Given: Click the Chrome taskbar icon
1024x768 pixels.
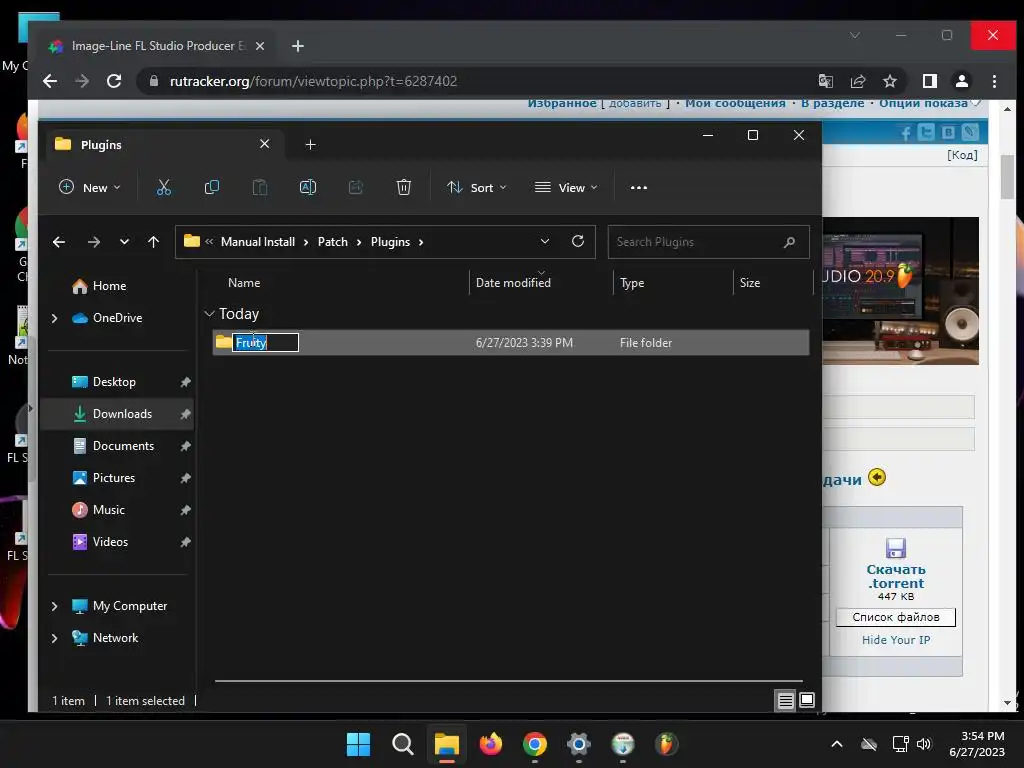Looking at the screenshot, I should click(x=535, y=744).
